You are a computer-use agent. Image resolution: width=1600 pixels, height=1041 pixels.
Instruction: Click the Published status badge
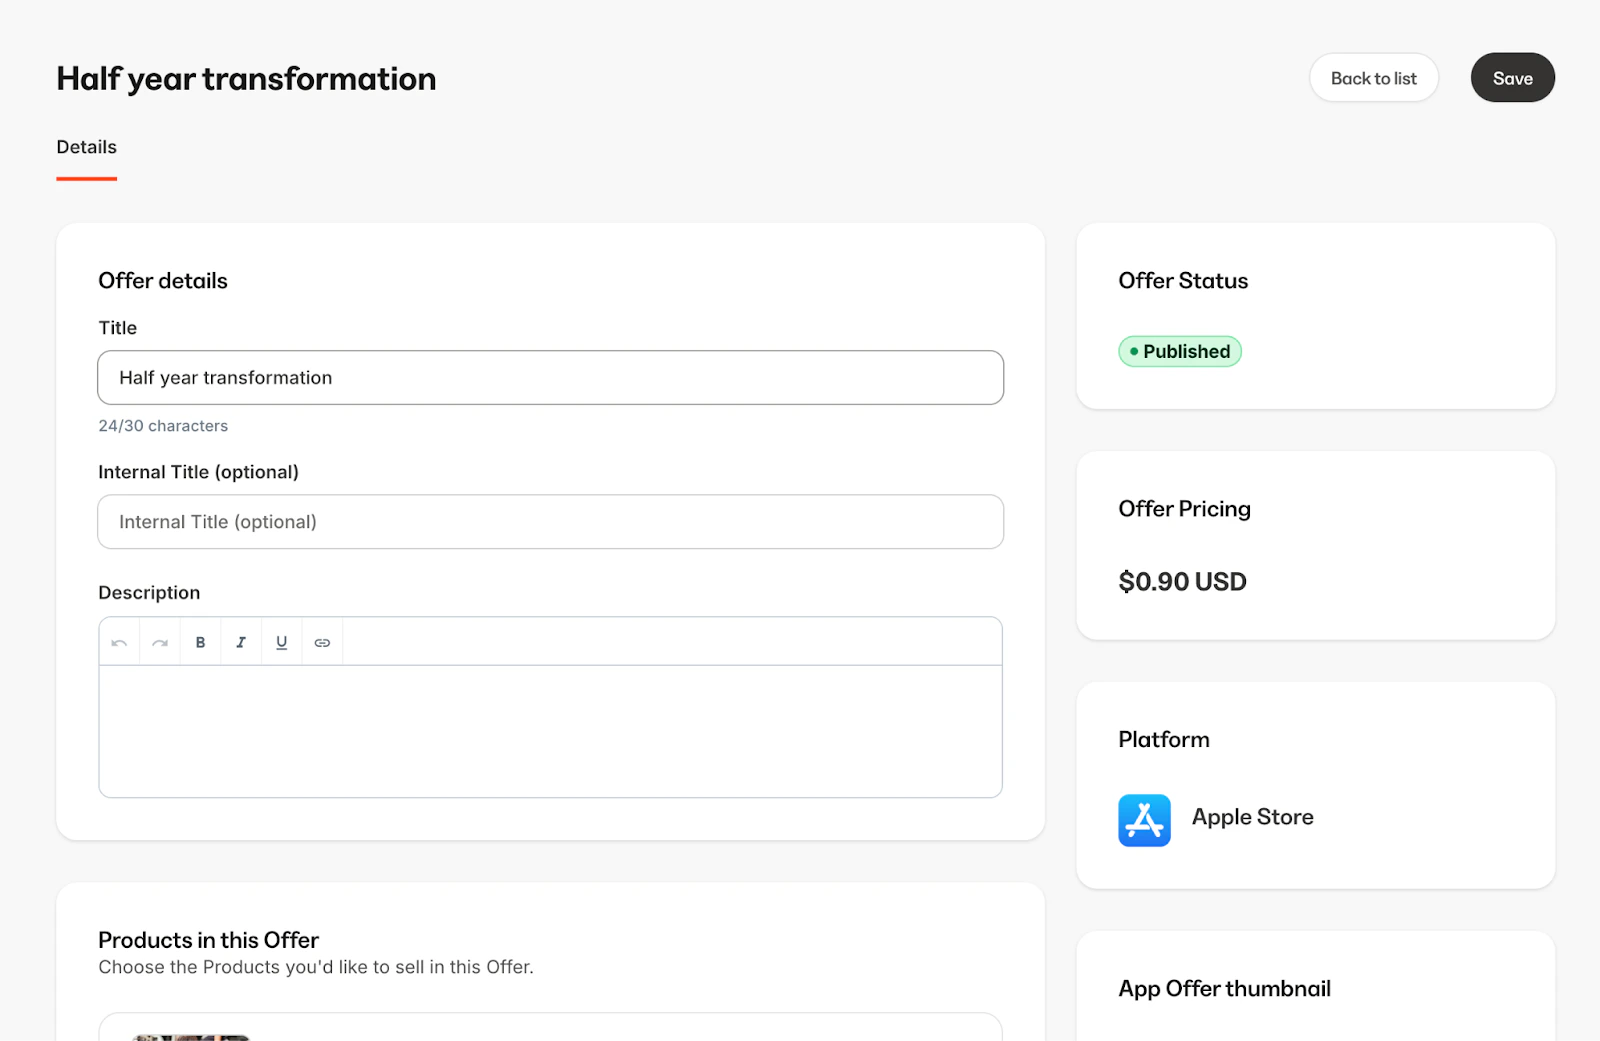1180,351
